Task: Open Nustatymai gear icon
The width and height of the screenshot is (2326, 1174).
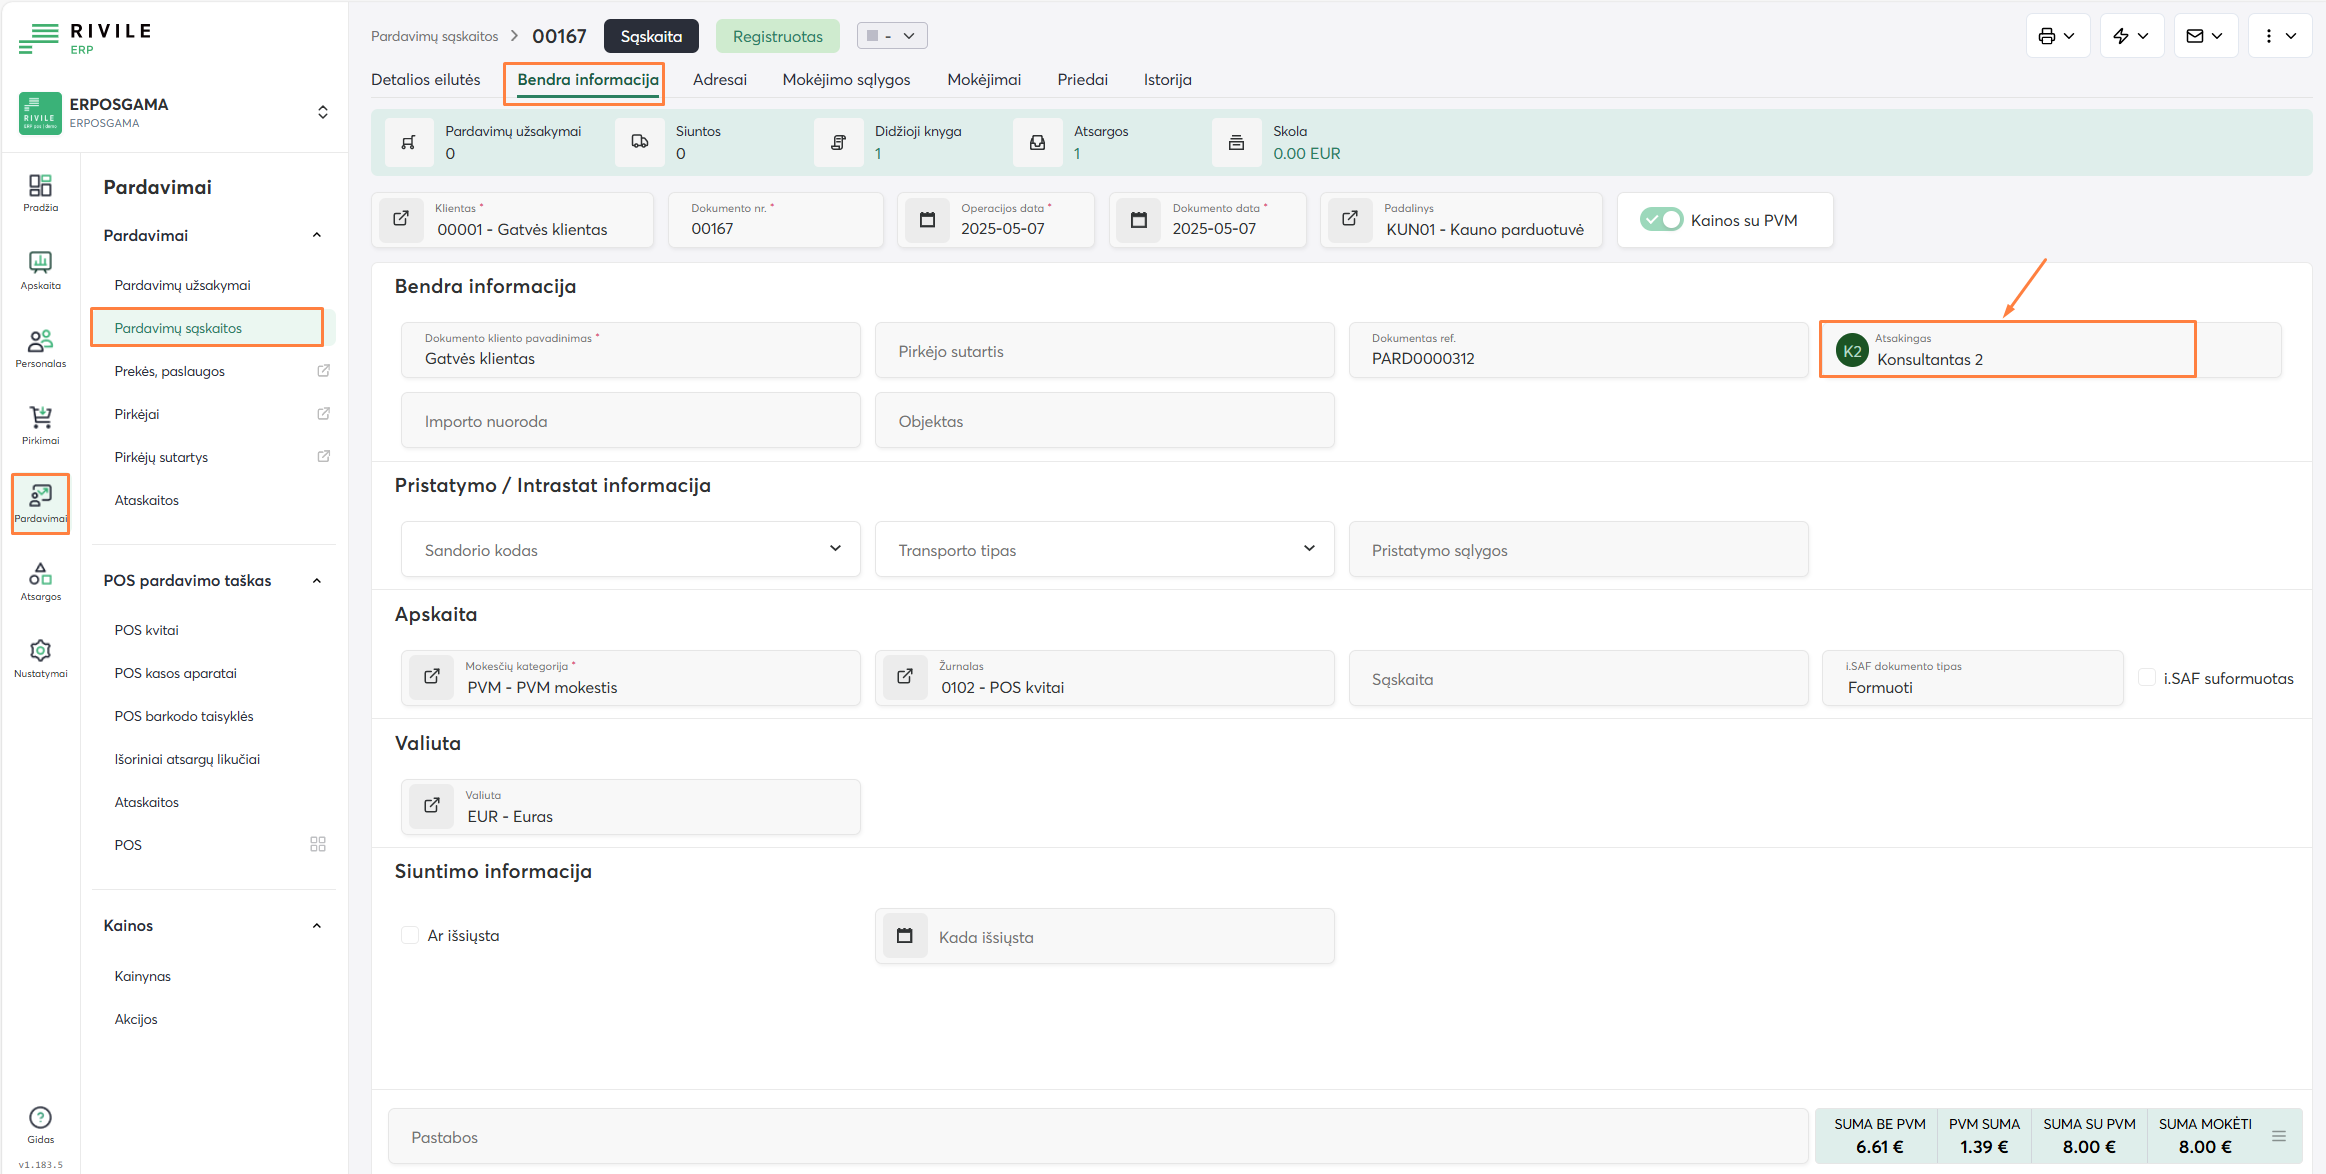Action: pyautogui.click(x=40, y=658)
